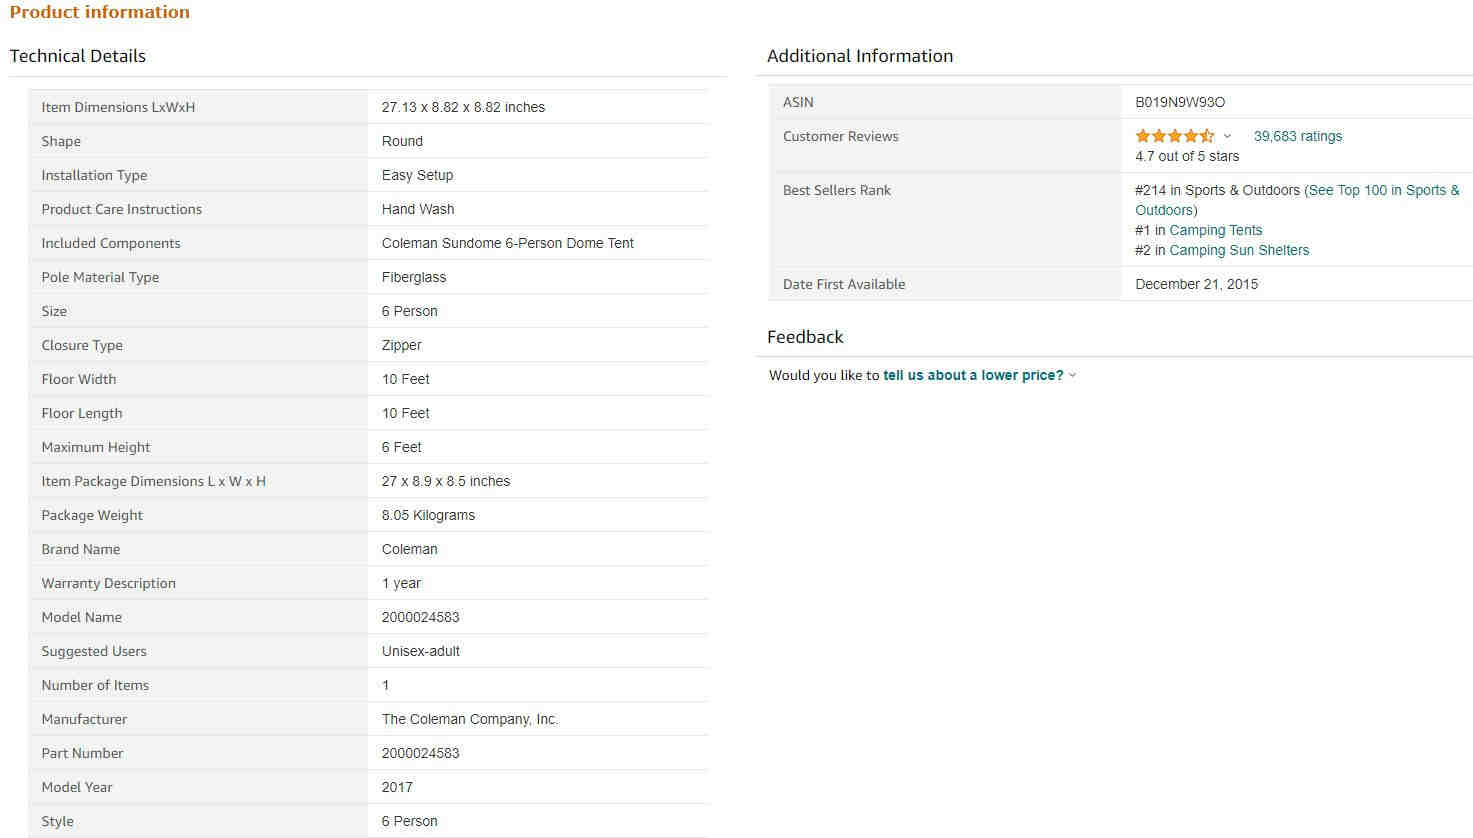Click the Pole Material Type label
Viewport: 1473px width, 838px height.
point(100,277)
